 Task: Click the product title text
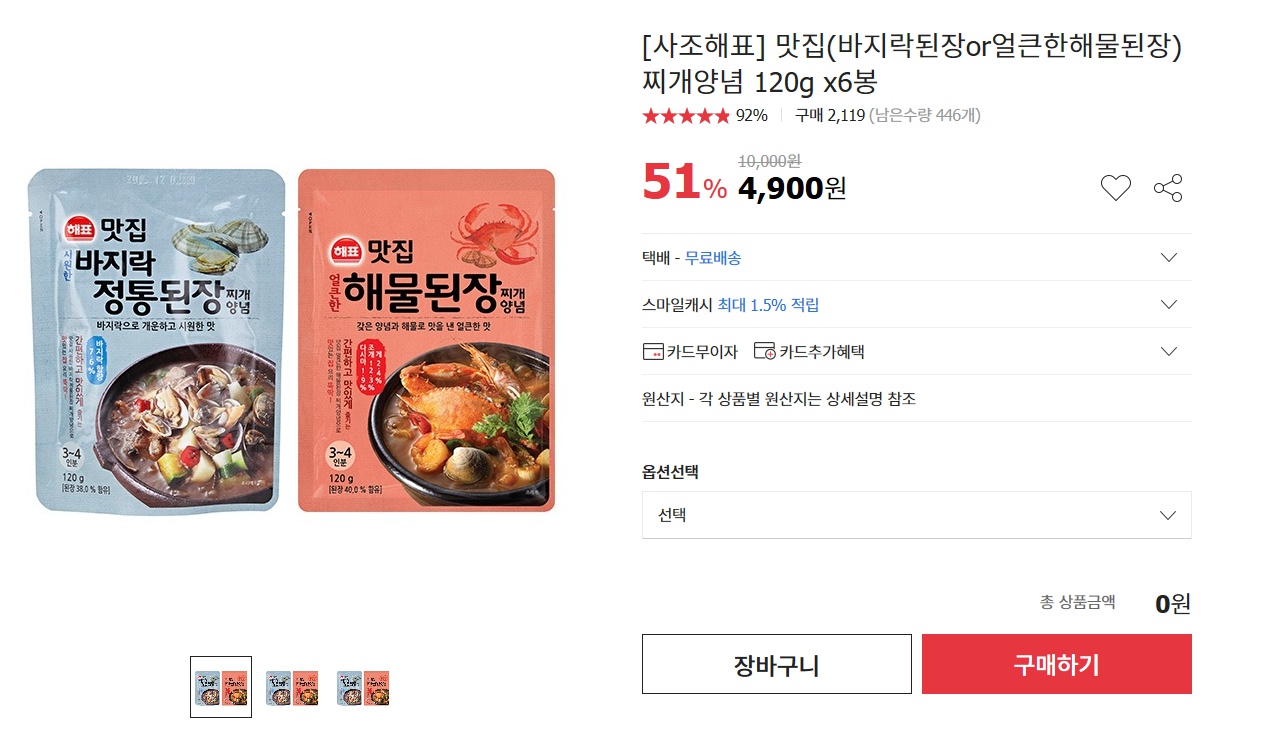click(911, 63)
